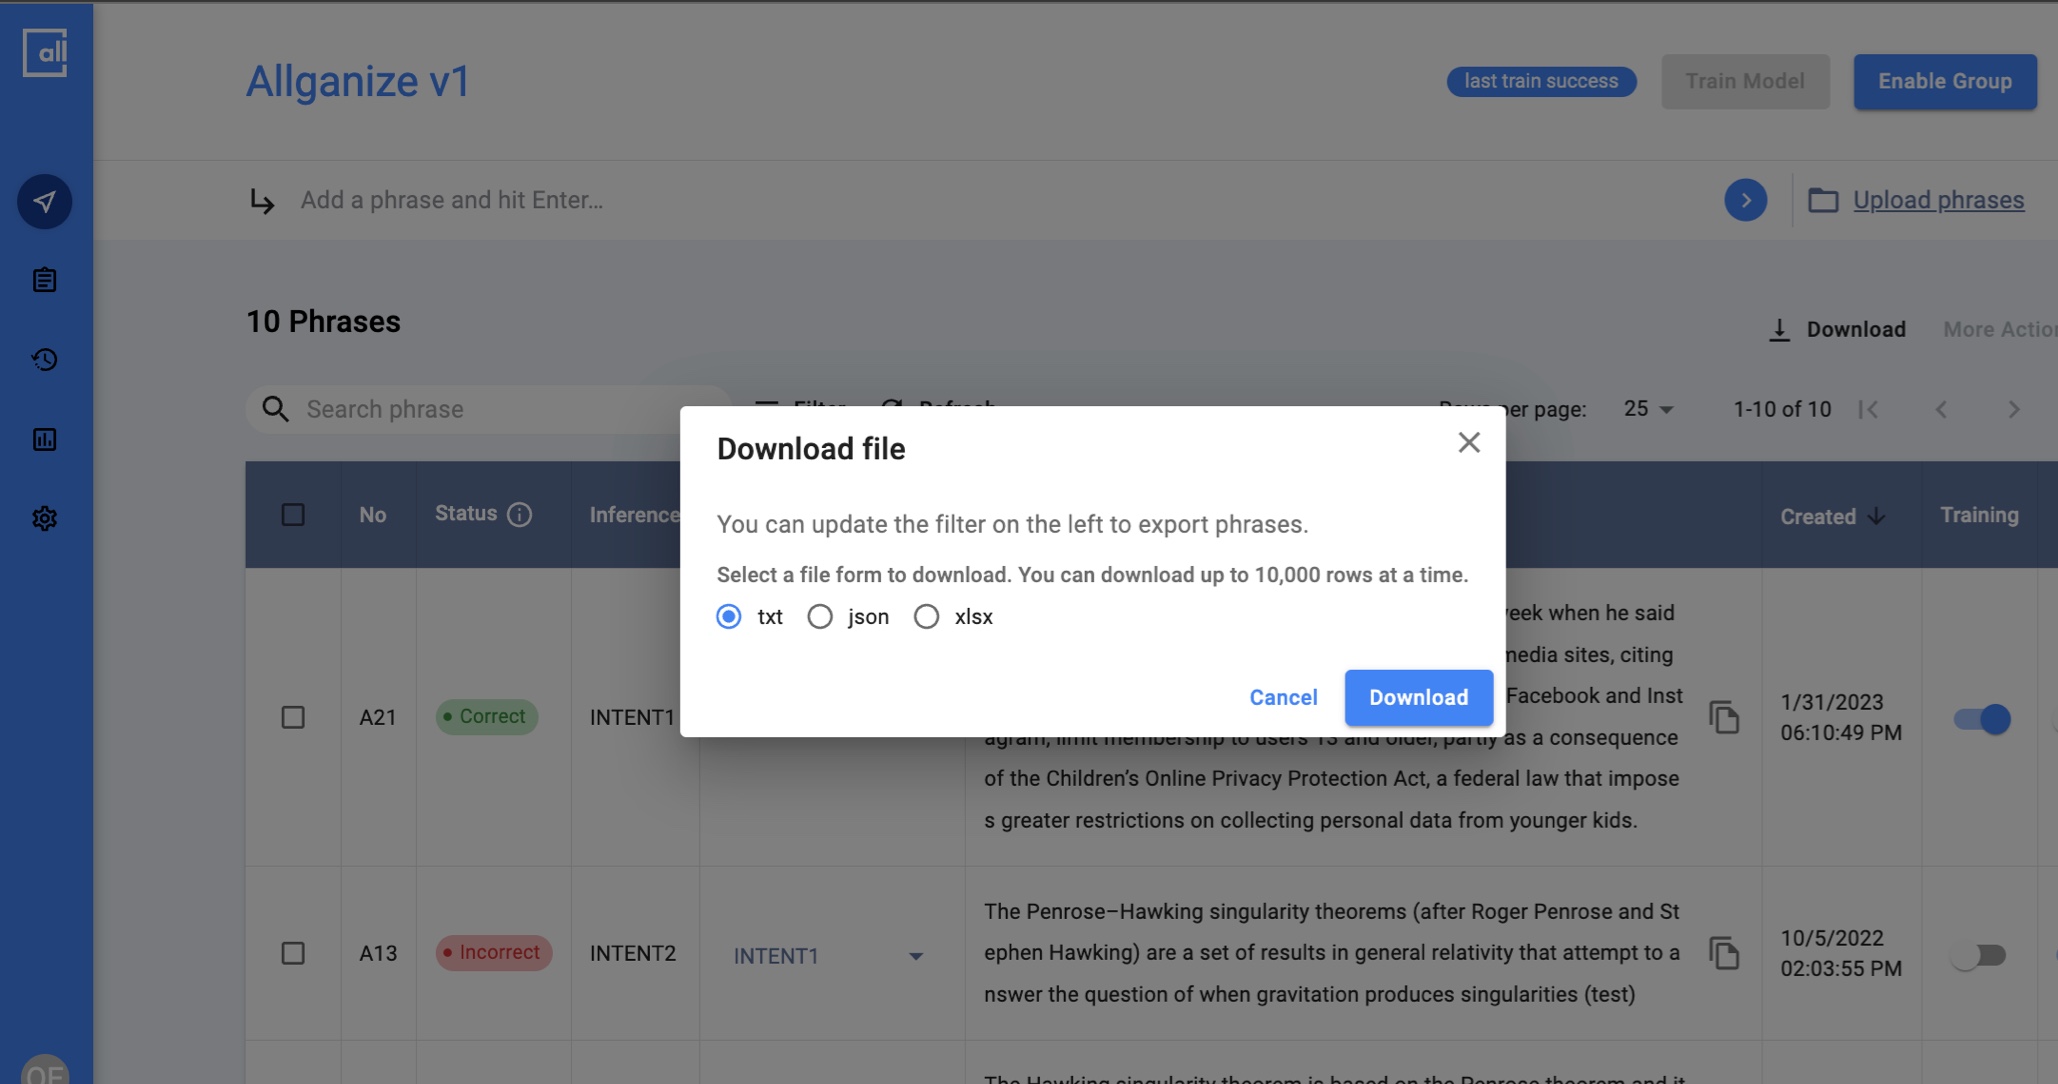
Task: Select the xlsx file format option
Action: (926, 617)
